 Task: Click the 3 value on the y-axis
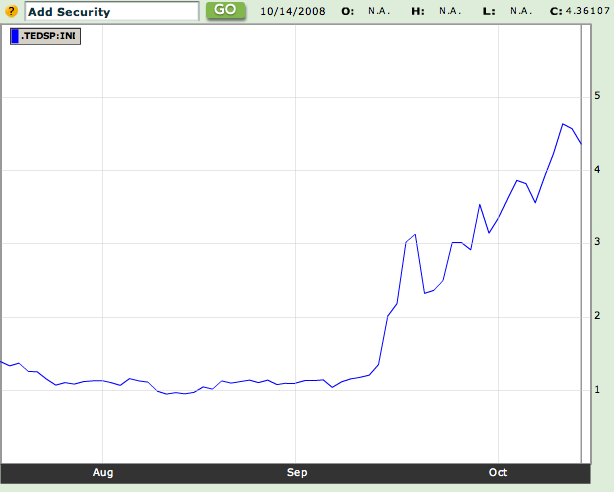click(597, 242)
